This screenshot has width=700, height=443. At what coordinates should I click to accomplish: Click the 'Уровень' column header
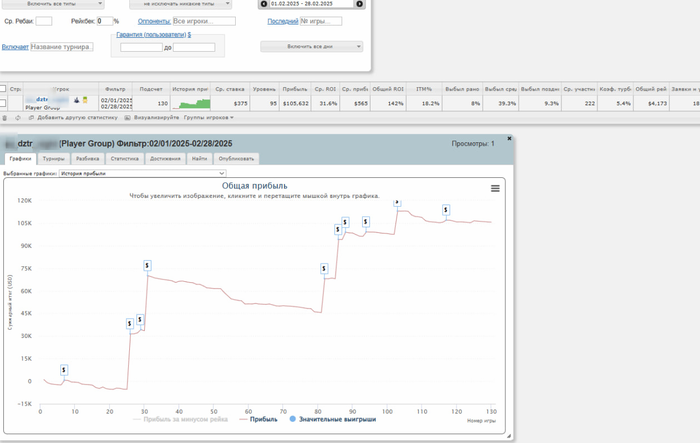[x=264, y=89]
